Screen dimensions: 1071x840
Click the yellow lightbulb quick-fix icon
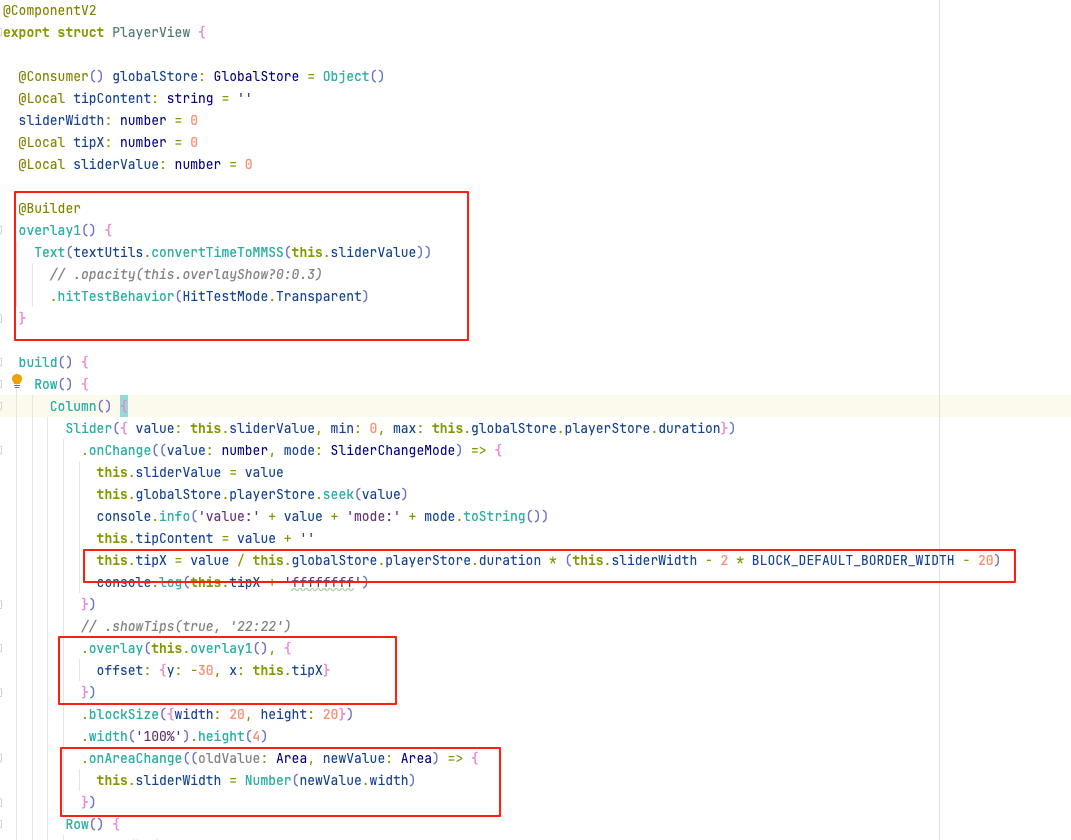click(16, 381)
